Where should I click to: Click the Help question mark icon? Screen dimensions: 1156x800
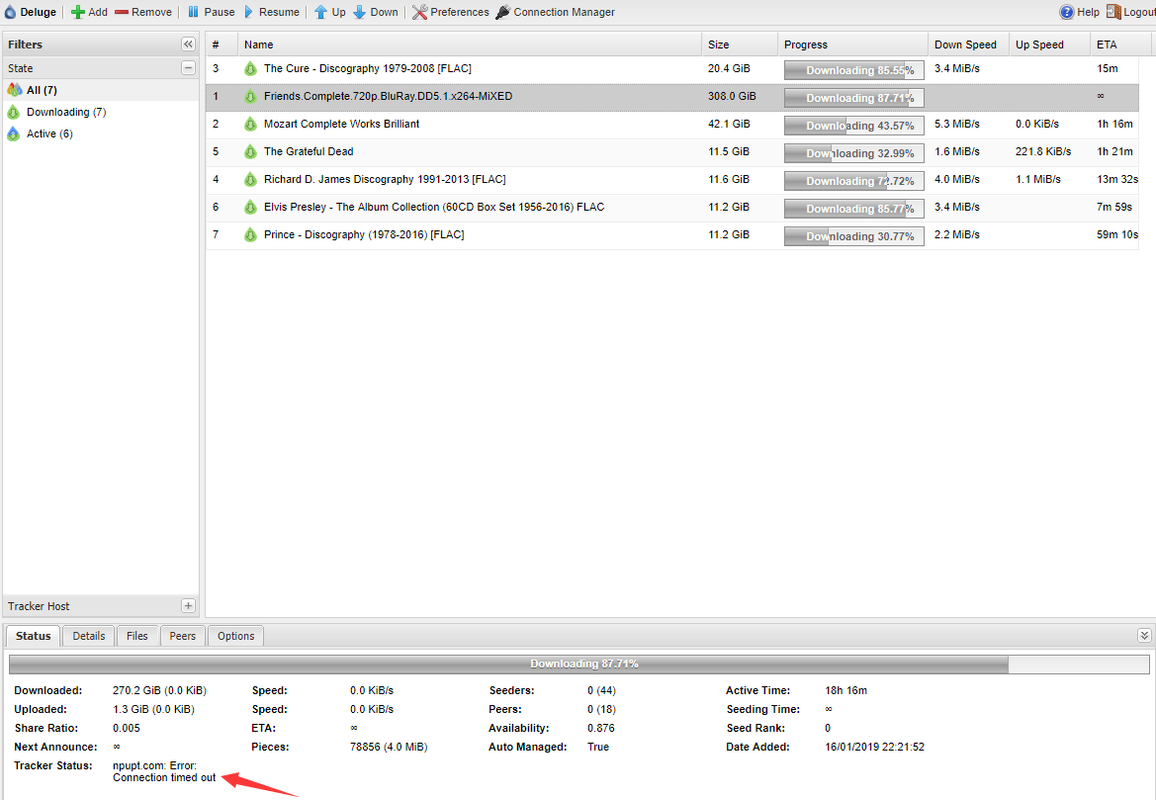point(1067,12)
